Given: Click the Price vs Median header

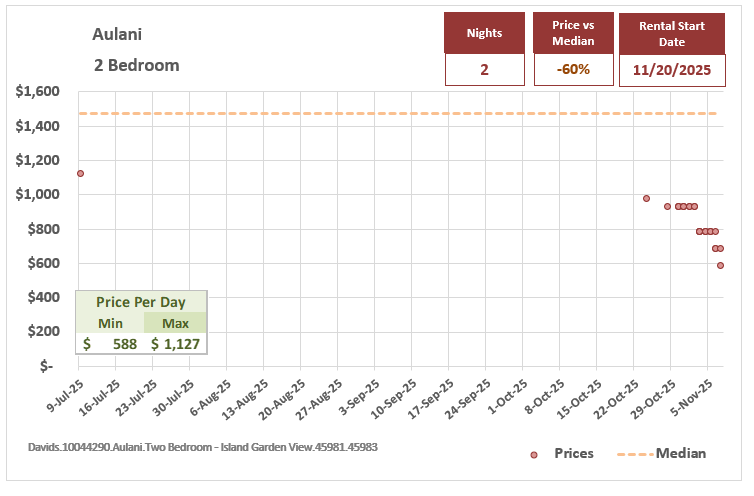Looking at the screenshot, I should point(572,33).
